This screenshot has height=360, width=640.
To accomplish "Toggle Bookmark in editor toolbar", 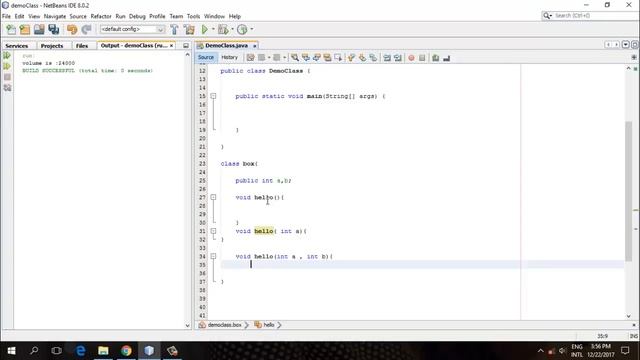I will pos(373,58).
